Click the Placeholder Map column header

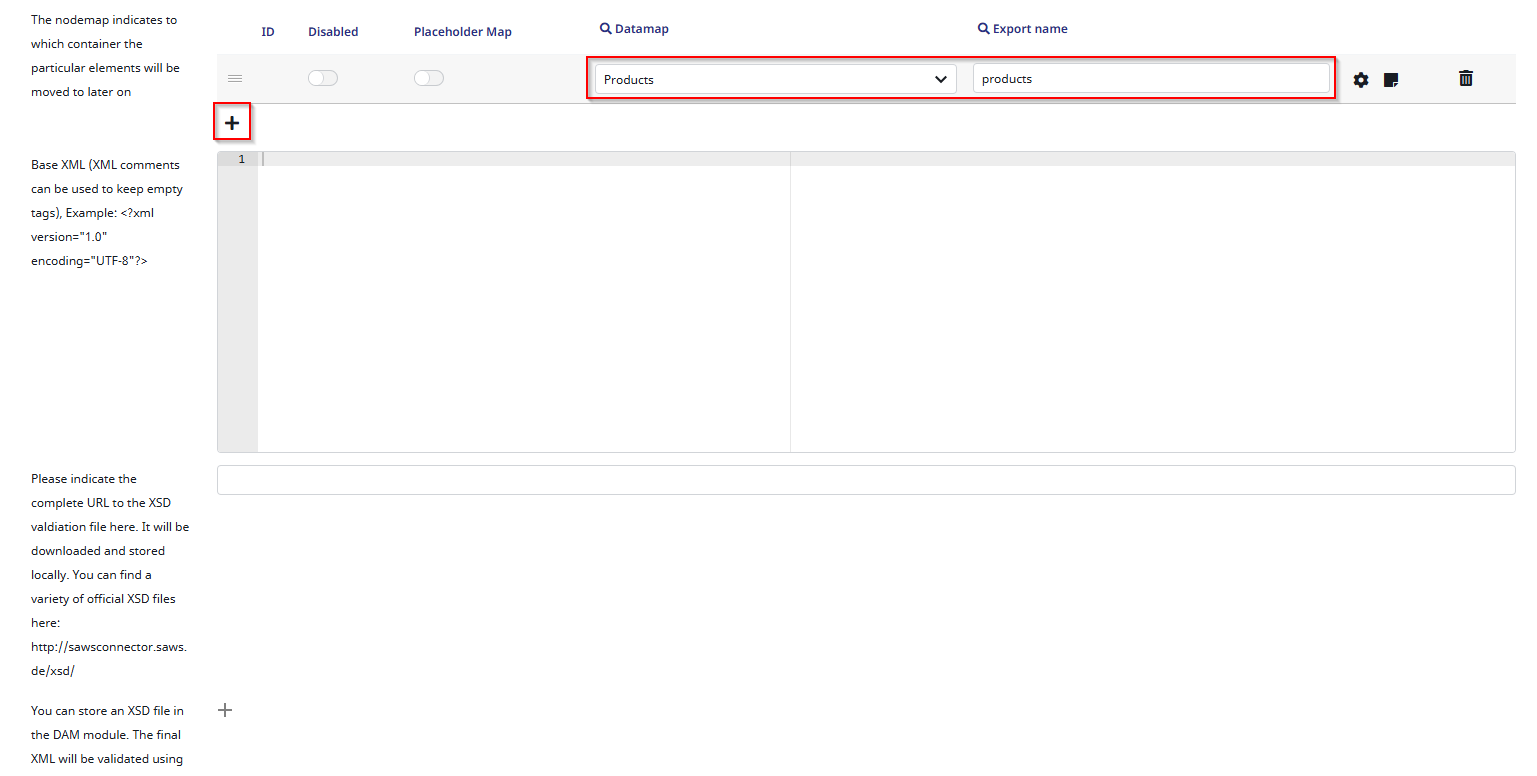[462, 32]
